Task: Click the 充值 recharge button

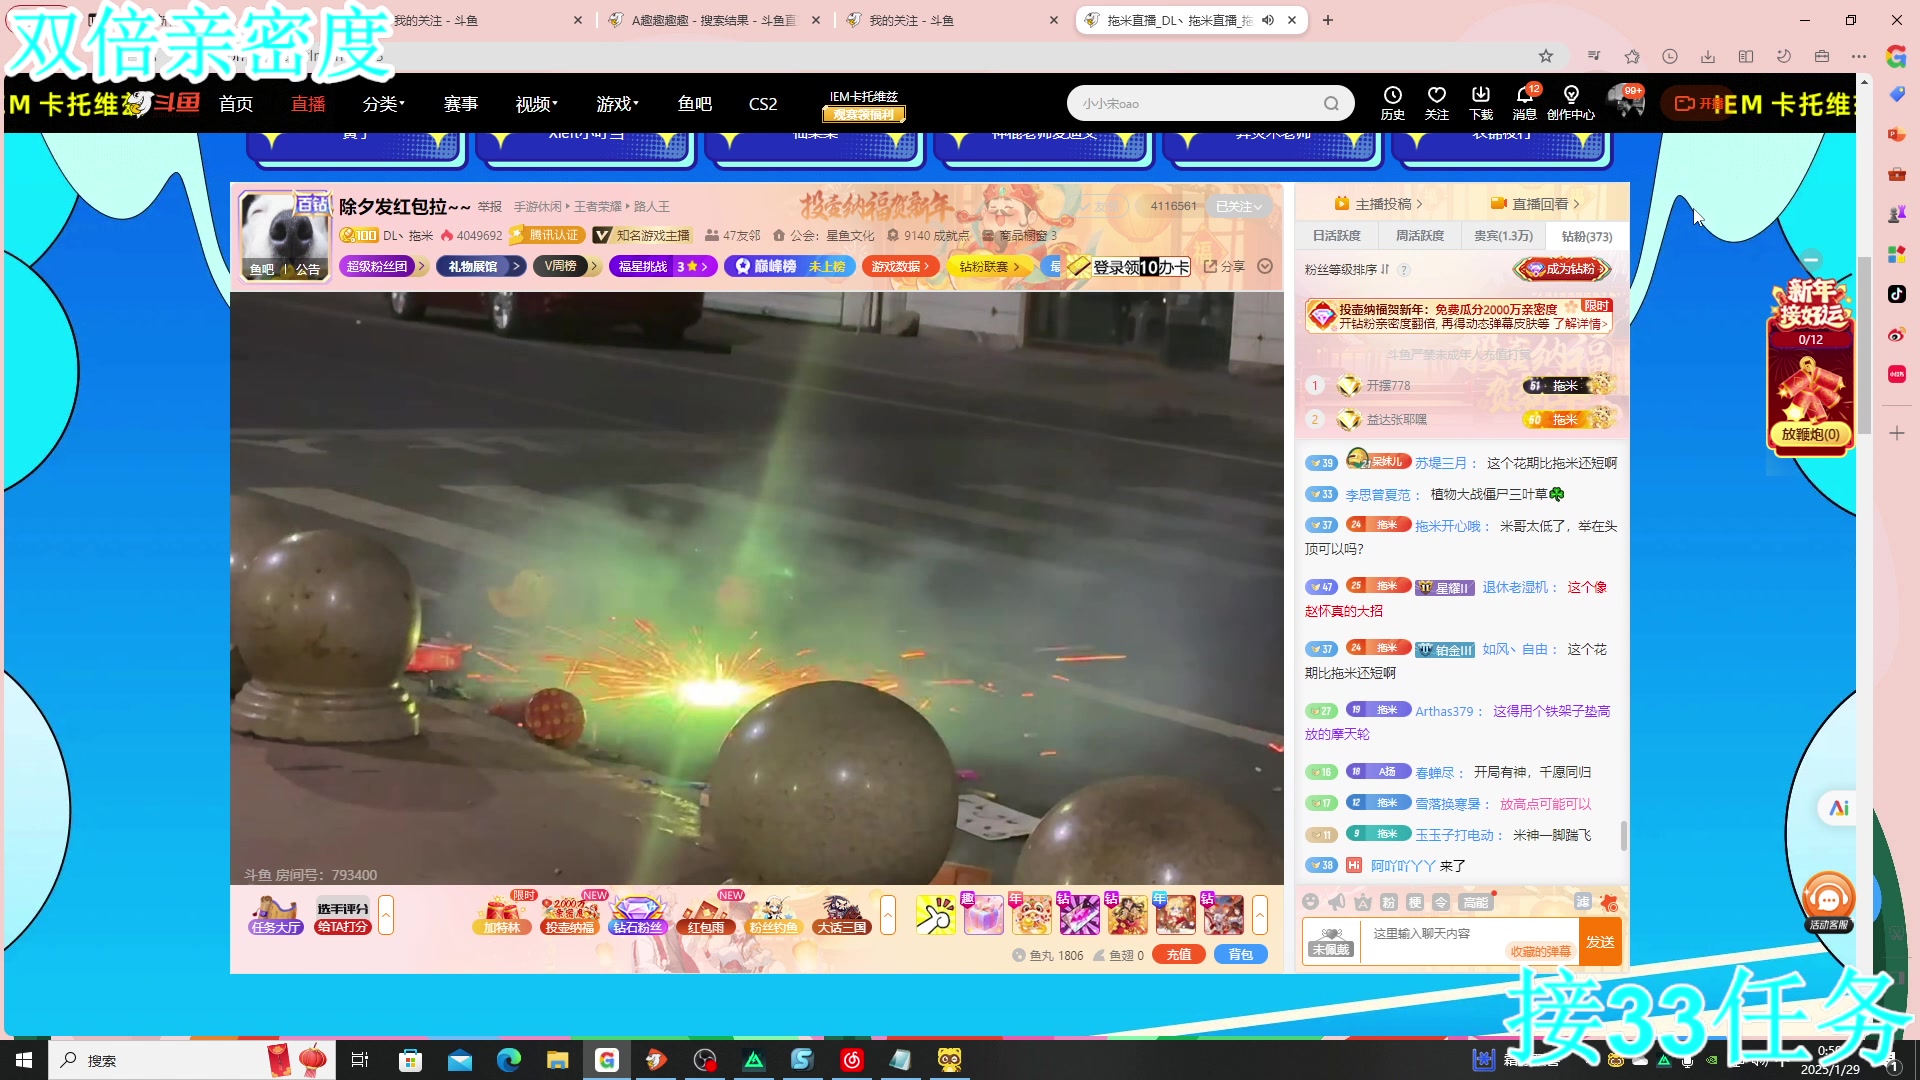Action: pos(1179,955)
